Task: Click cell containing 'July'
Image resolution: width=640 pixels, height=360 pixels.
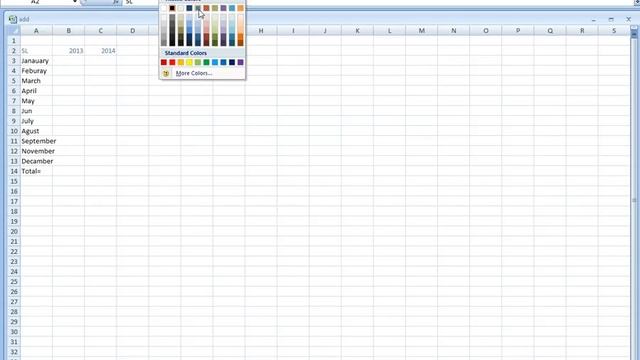Action: click(x=36, y=121)
